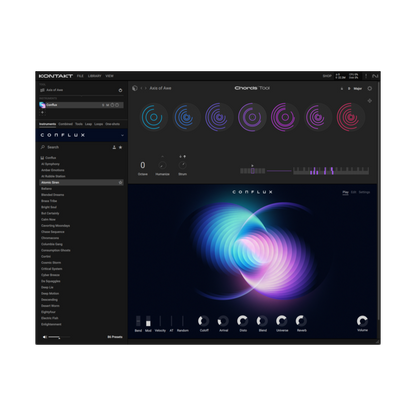416x416 pixels.
Task: Click the Conflux instrument thumbnail in the rack
Action: pos(42,105)
